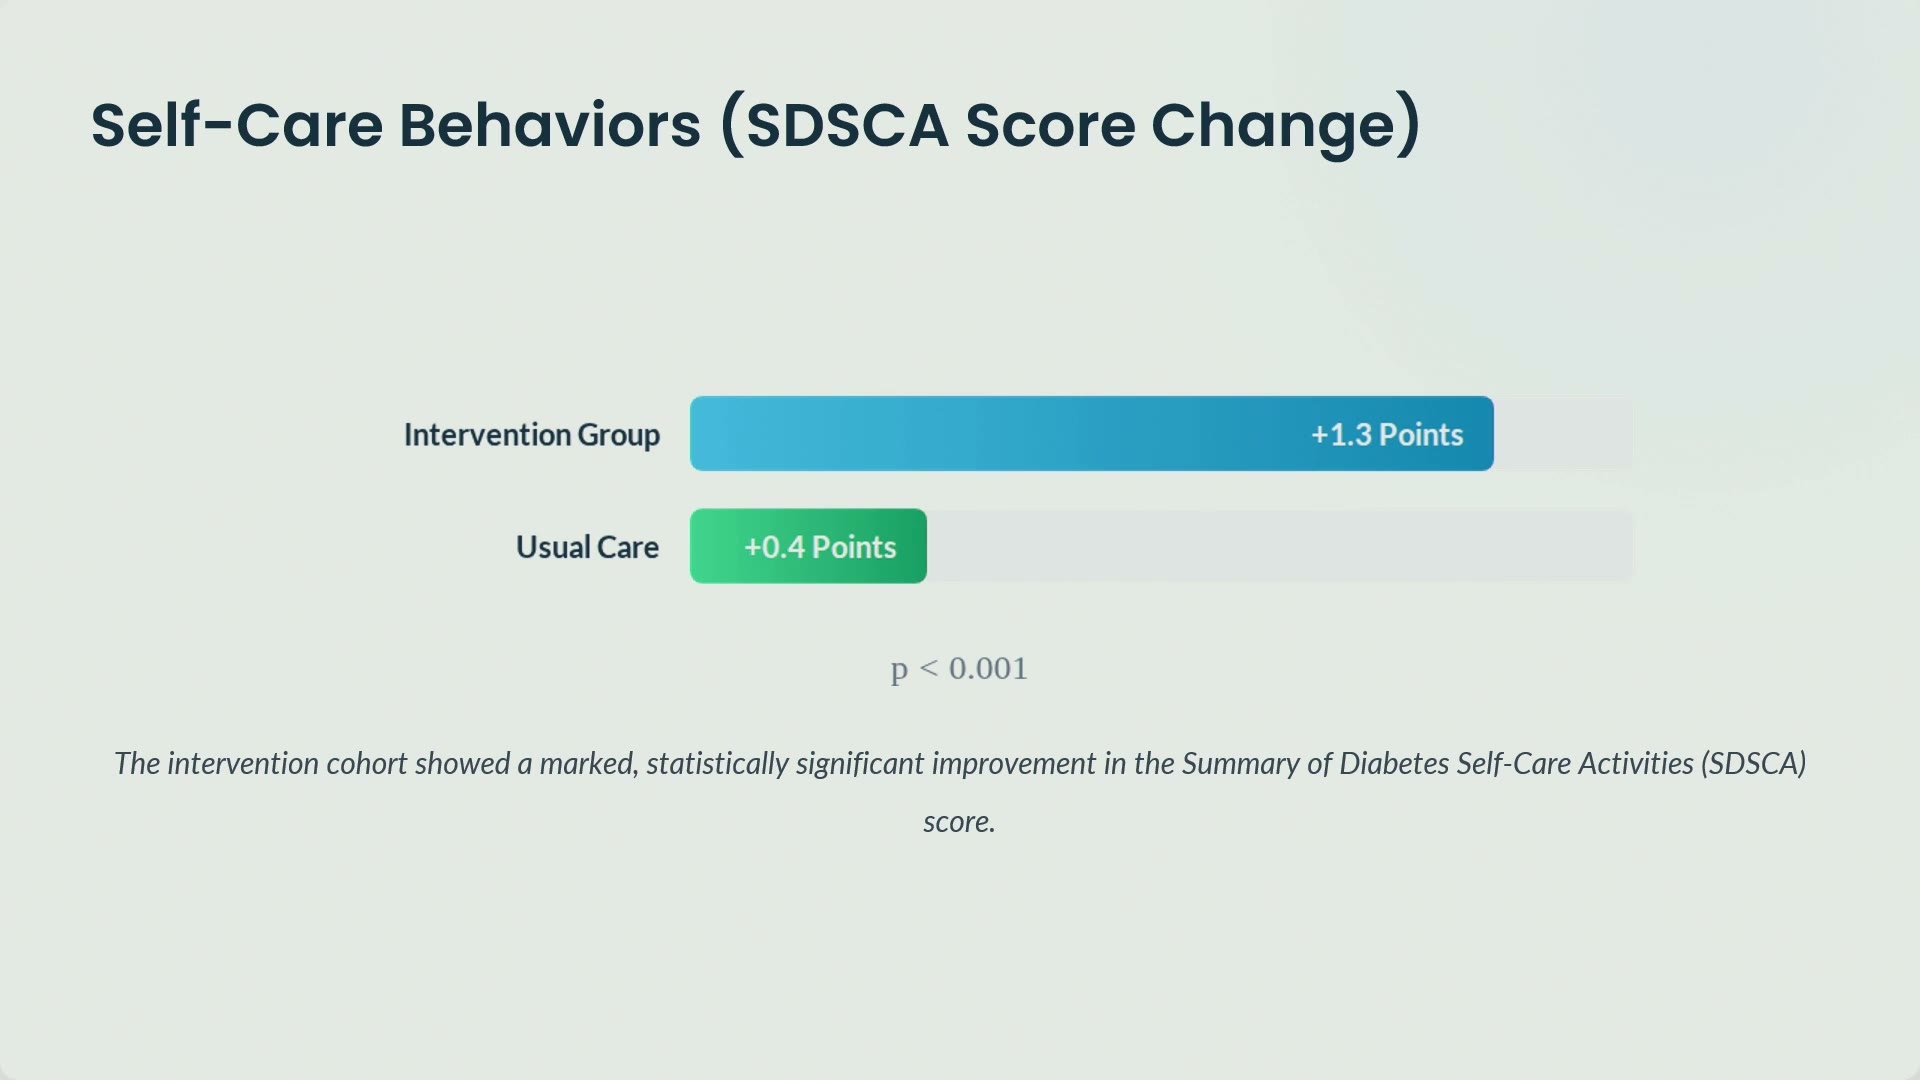Click "Summary of Diabetes Self-Care Activities" phrase
The height and width of the screenshot is (1080, 1920).
click(x=1438, y=764)
